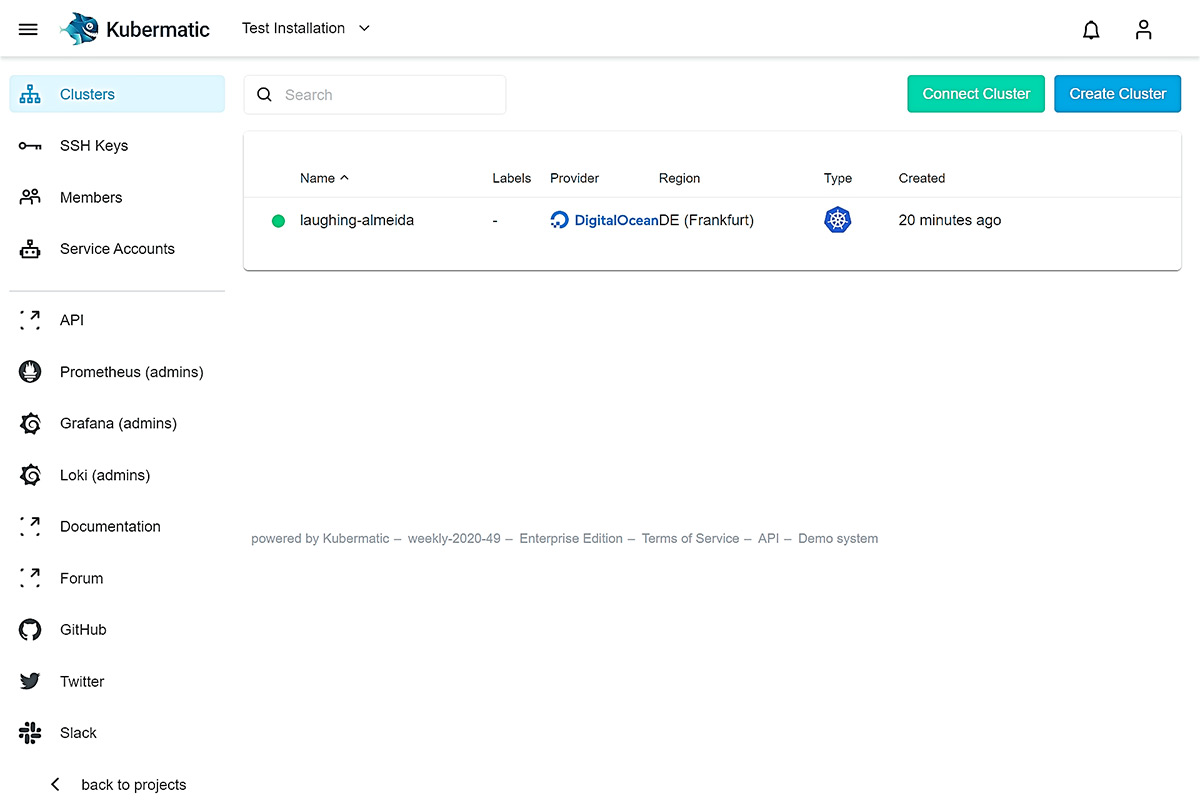The width and height of the screenshot is (1200, 803).
Task: View the Members section
Action: click(x=91, y=197)
